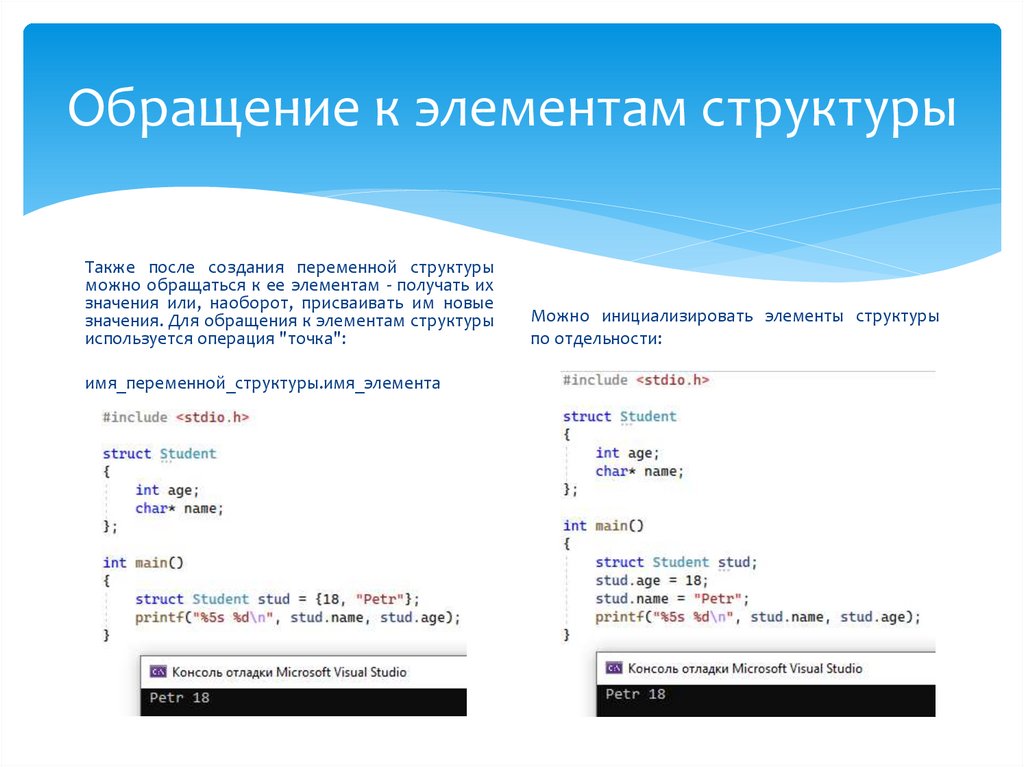Select the stud.age = 18 assignment line
The image size is (1024, 767).
[x=650, y=580]
